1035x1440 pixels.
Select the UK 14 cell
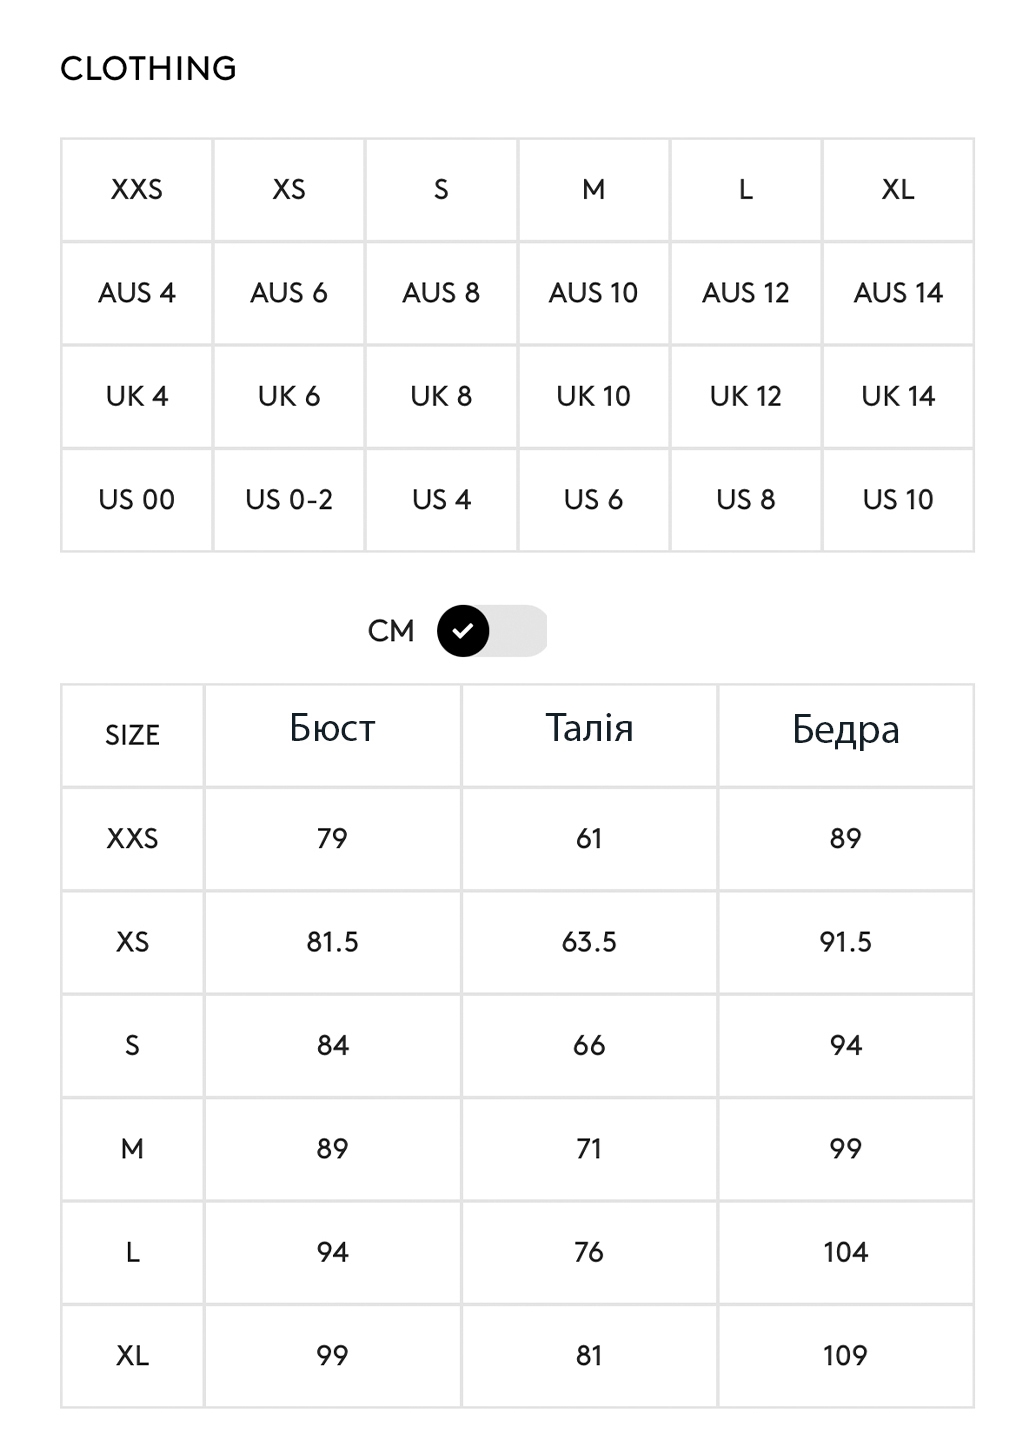(898, 397)
